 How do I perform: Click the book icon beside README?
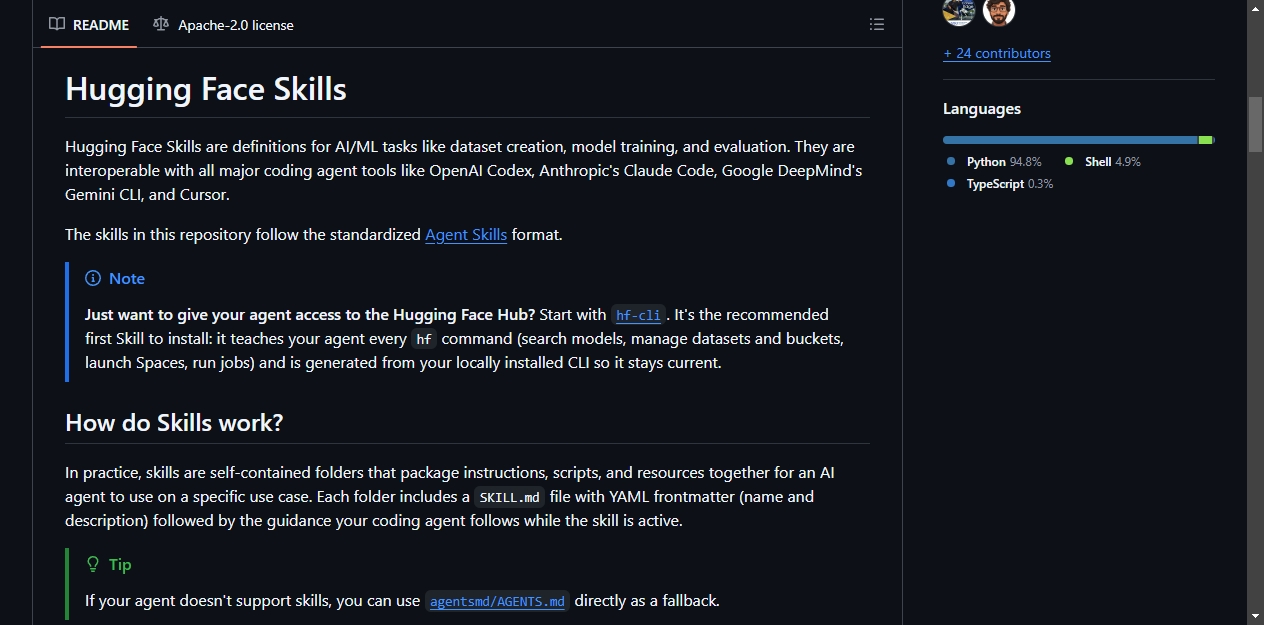coord(57,24)
